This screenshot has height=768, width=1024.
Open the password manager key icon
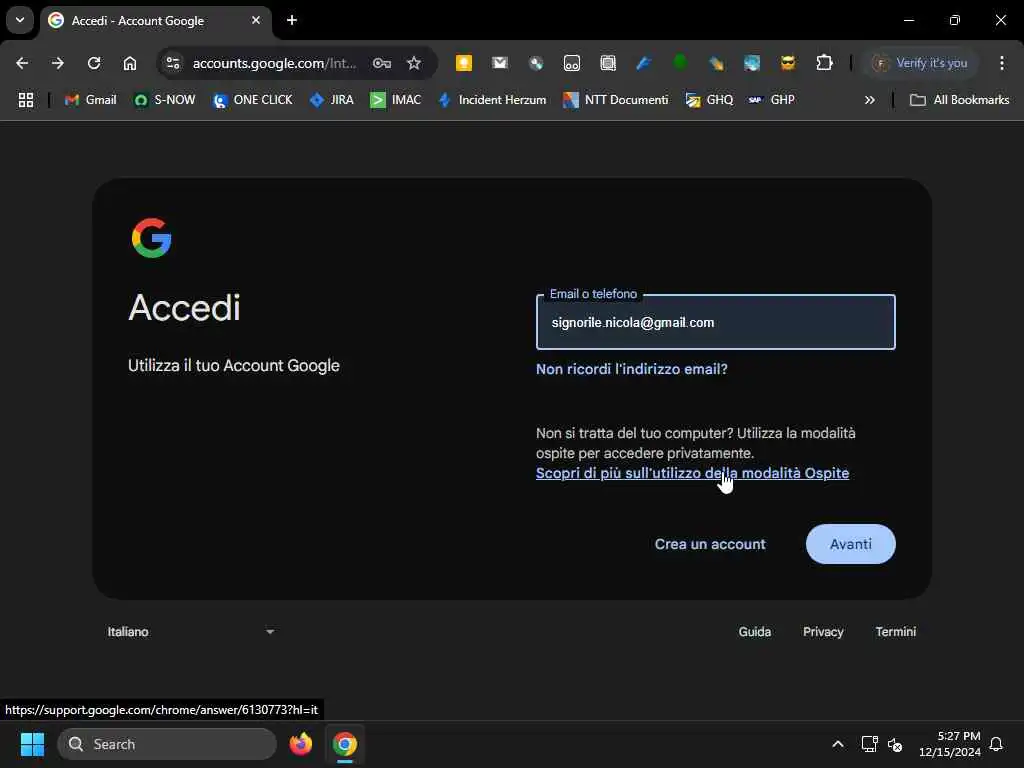click(x=382, y=63)
